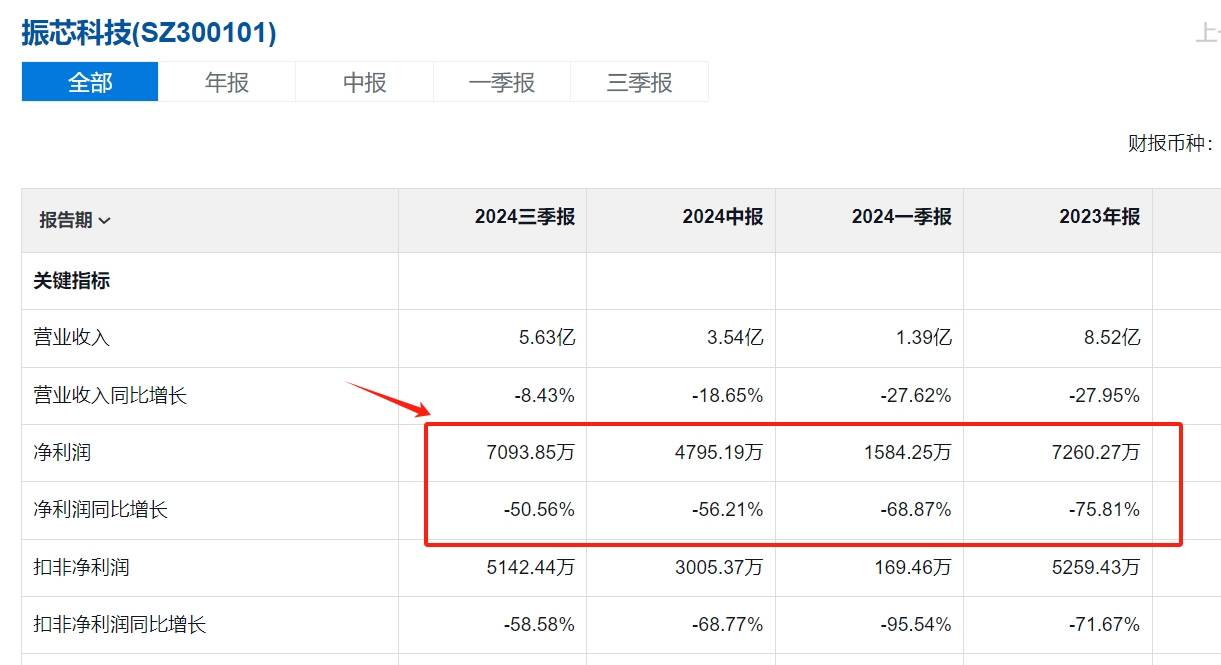Click the 2024中报 column header
This screenshot has width=1221, height=665.
coord(723,217)
